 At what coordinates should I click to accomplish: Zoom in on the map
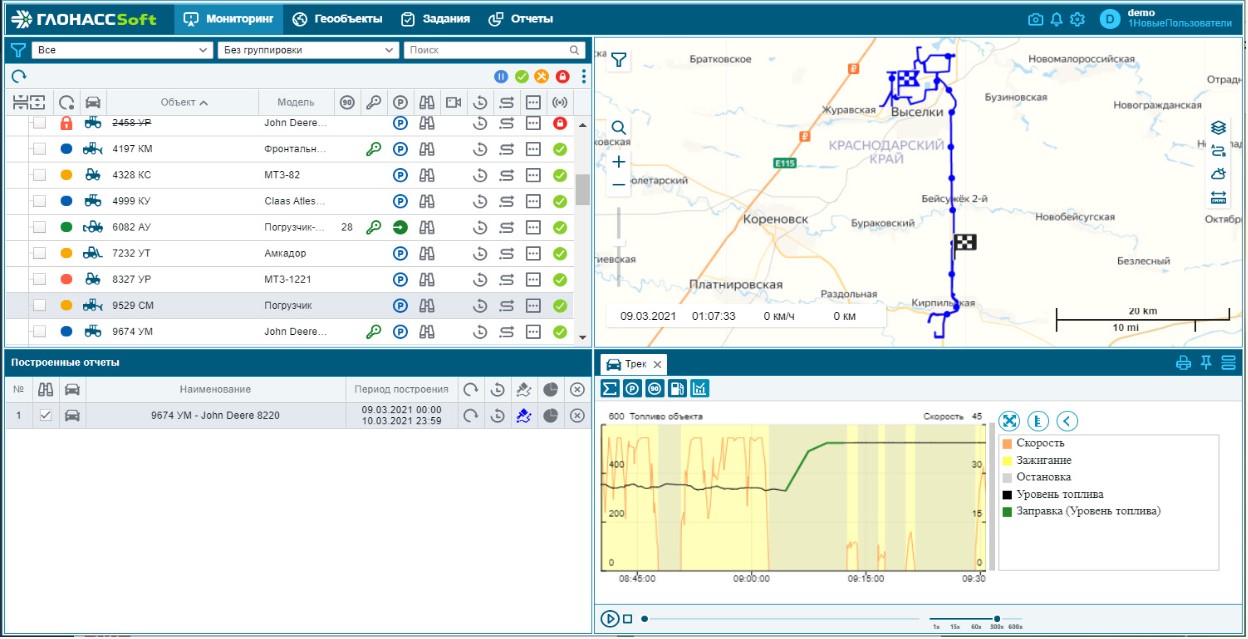coord(619,161)
